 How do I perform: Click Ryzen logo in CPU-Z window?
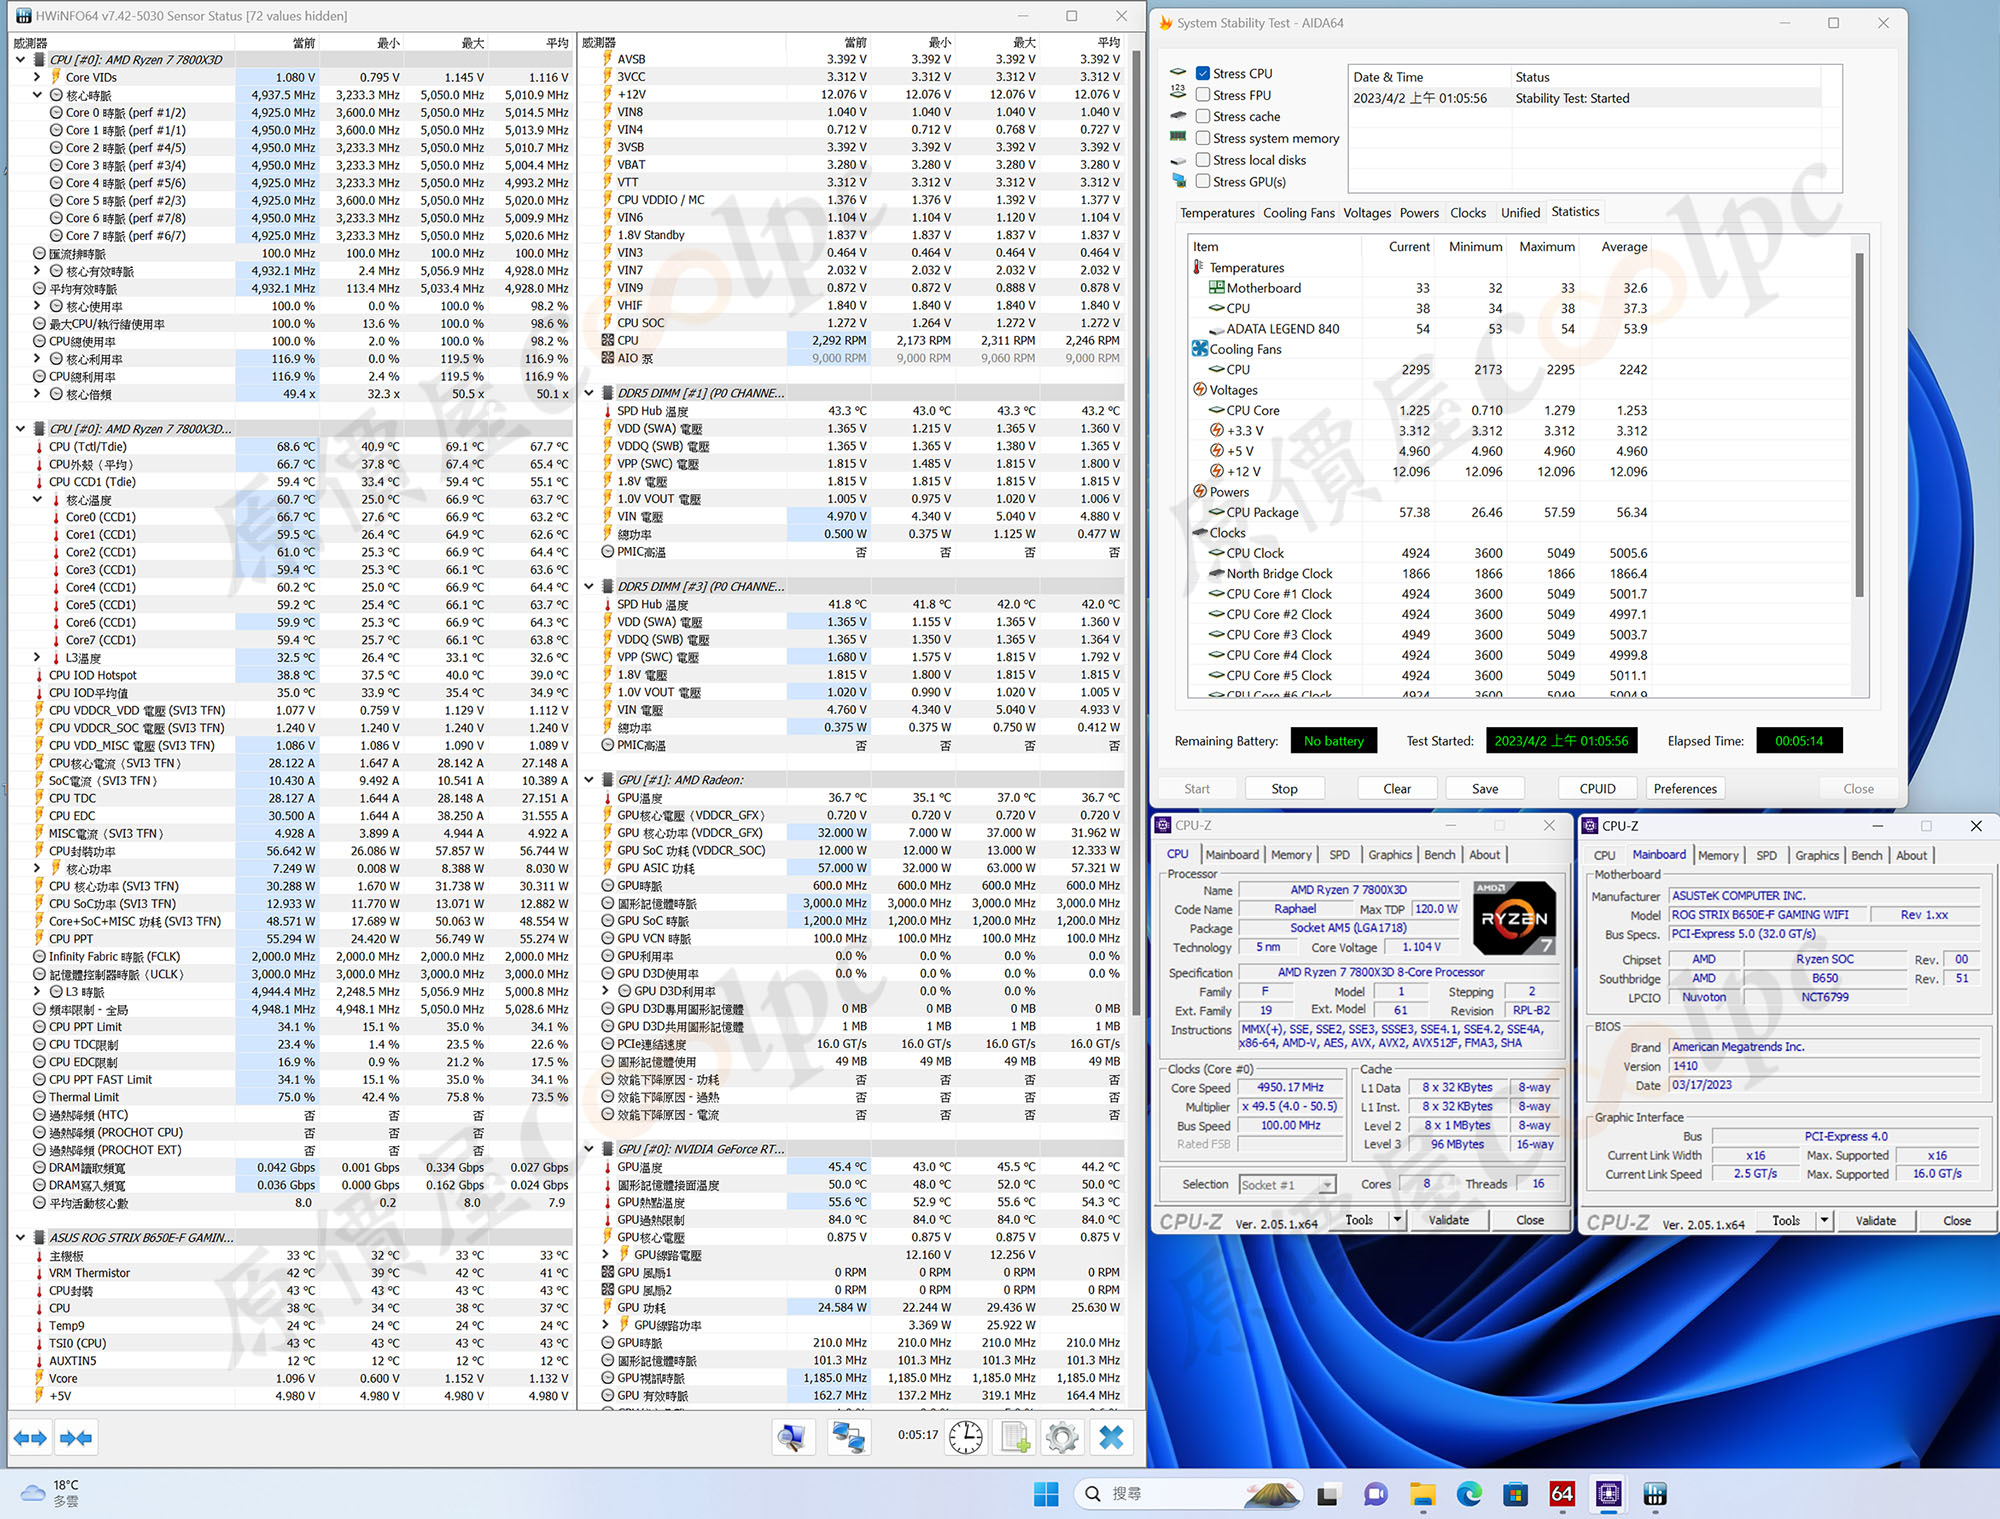pos(1514,918)
